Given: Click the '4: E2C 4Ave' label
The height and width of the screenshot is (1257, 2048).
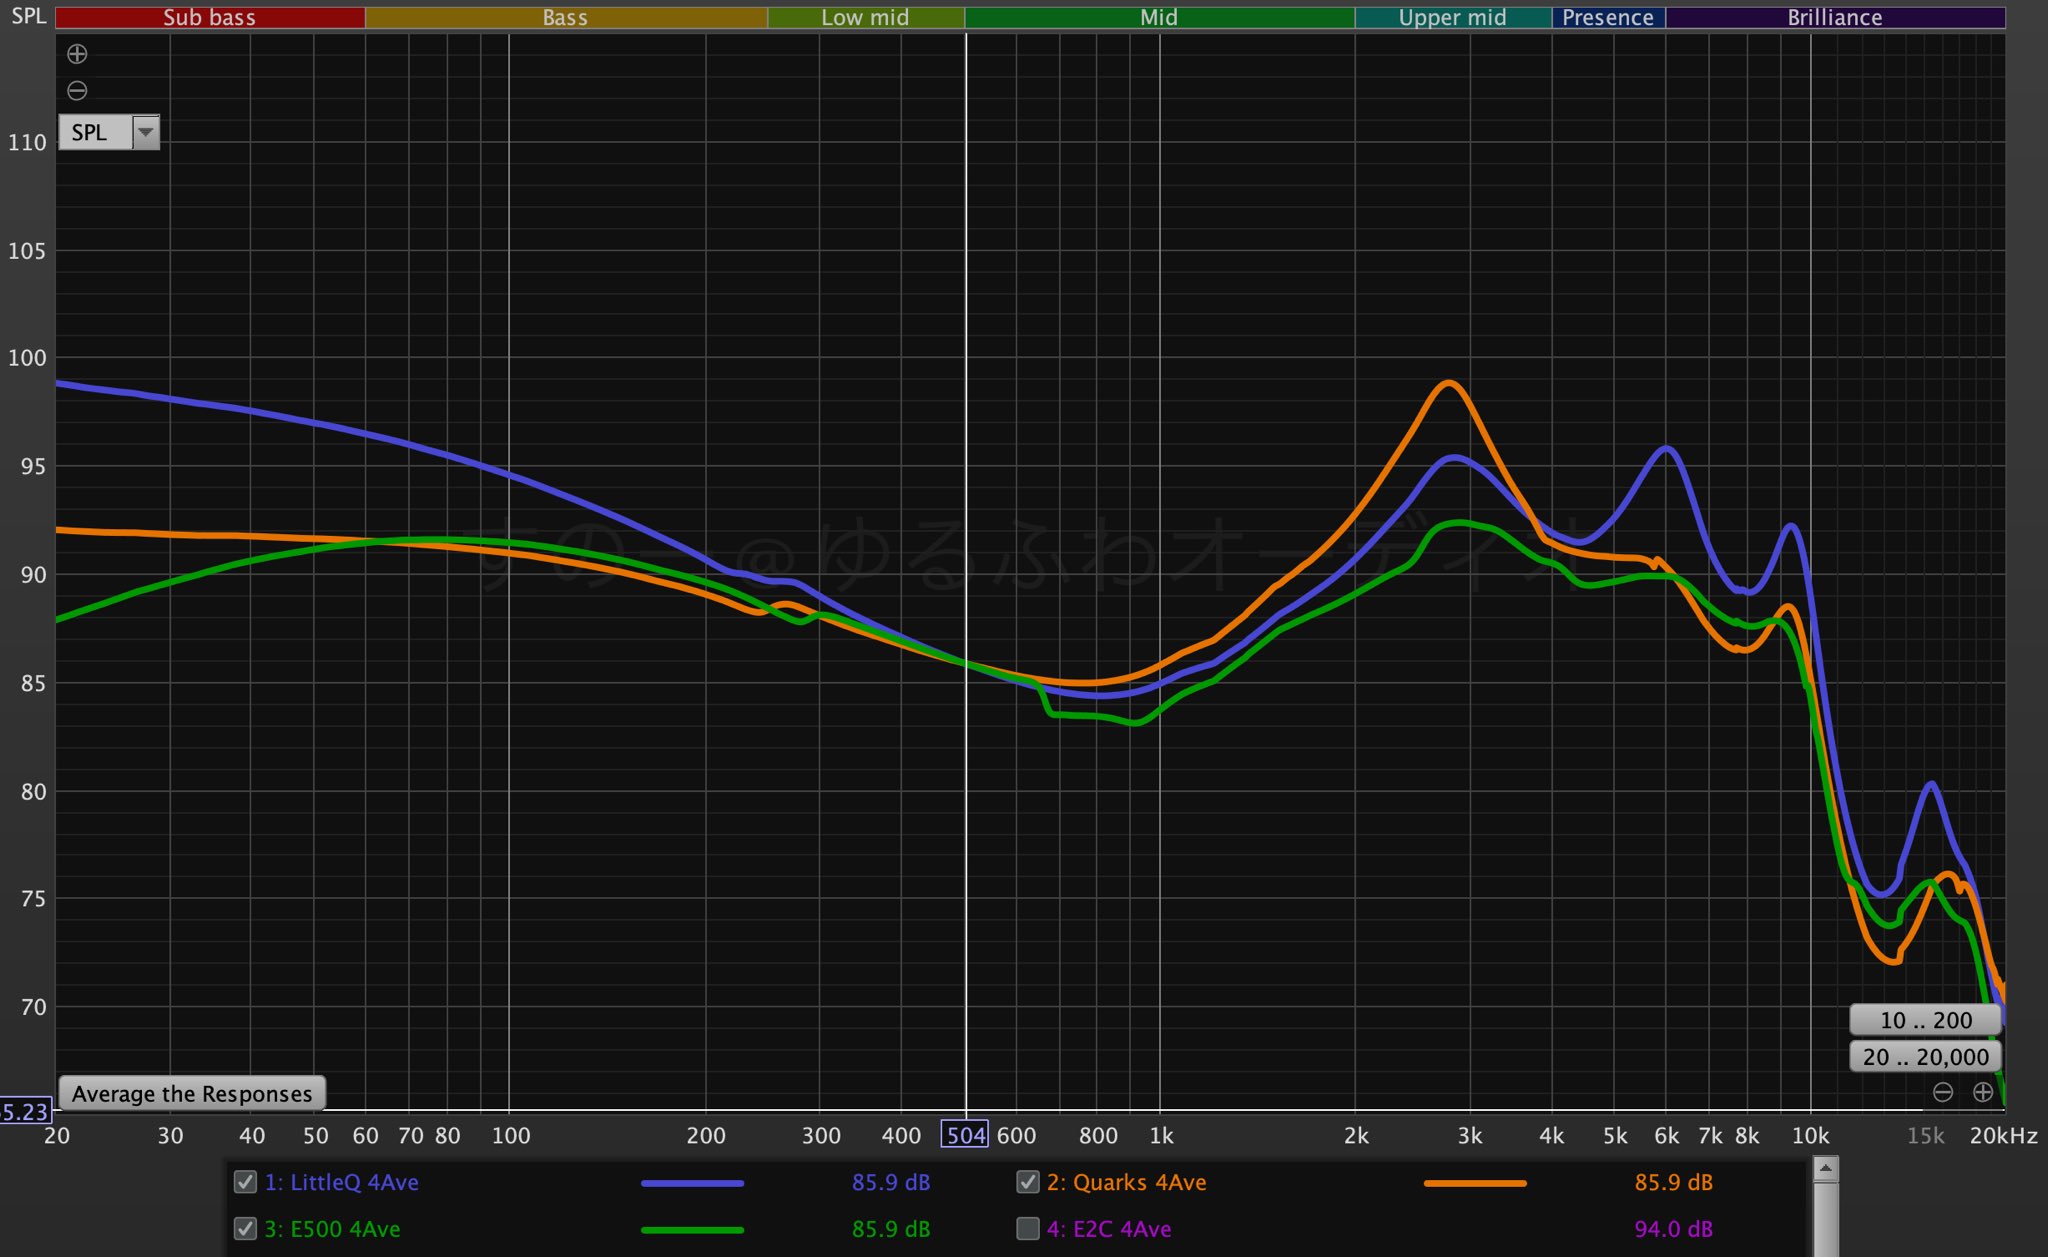Looking at the screenshot, I should click(x=1109, y=1228).
